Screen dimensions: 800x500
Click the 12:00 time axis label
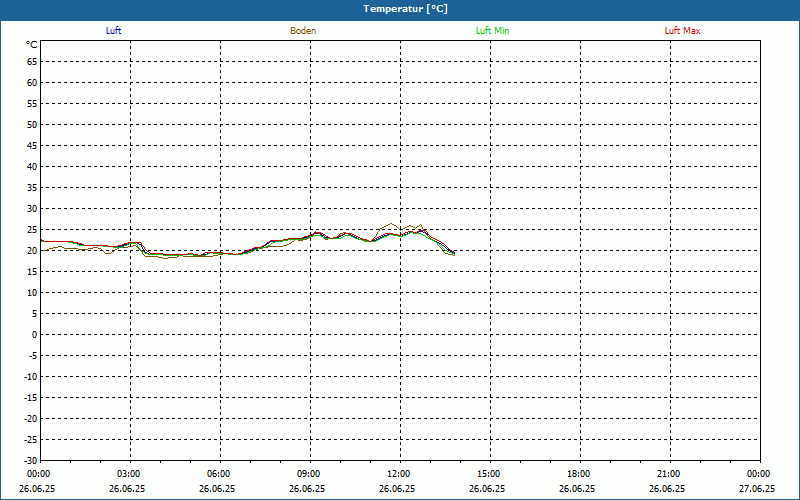pos(398,474)
